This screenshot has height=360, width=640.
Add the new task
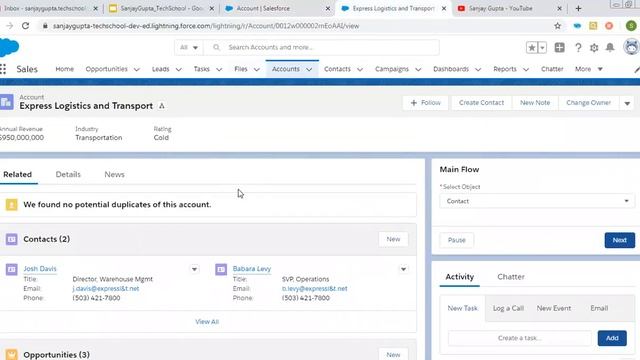[x=612, y=338]
